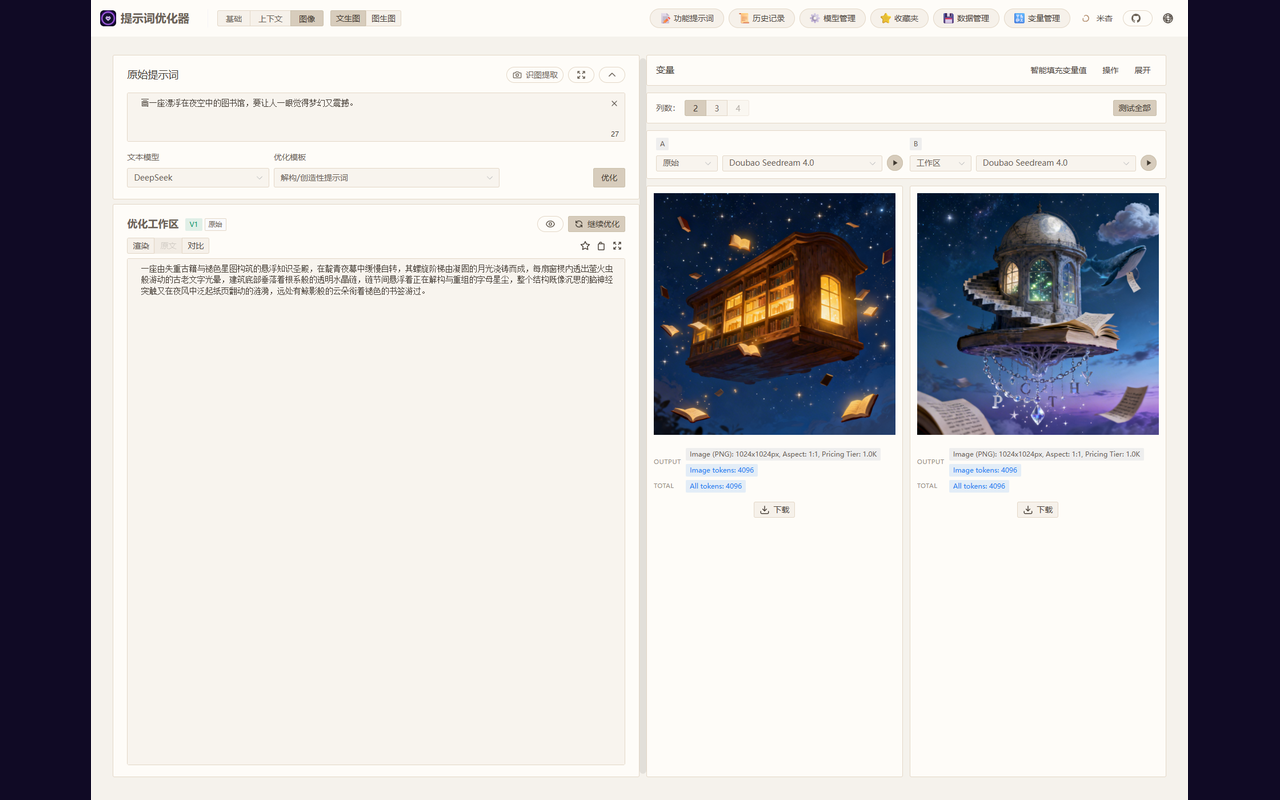Open column B Doubao Seedream 4.0 dropdown

point(1056,163)
